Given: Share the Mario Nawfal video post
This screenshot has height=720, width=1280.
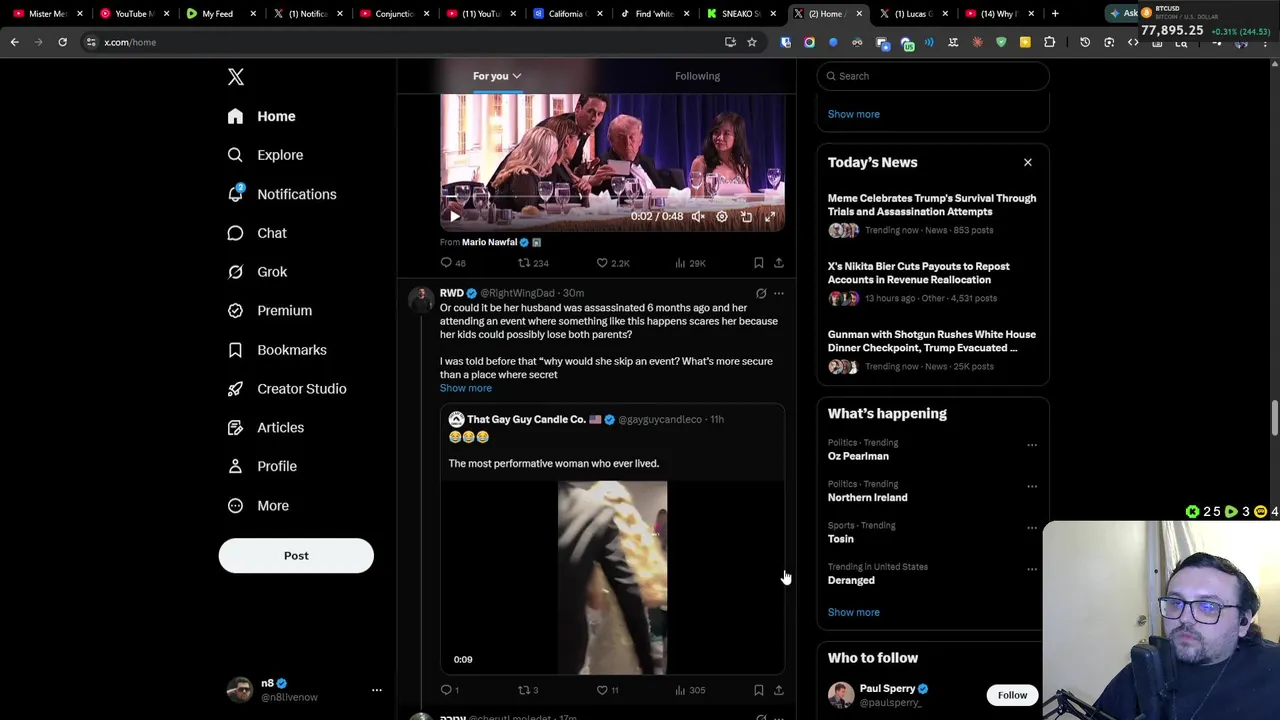Looking at the screenshot, I should pos(779,263).
